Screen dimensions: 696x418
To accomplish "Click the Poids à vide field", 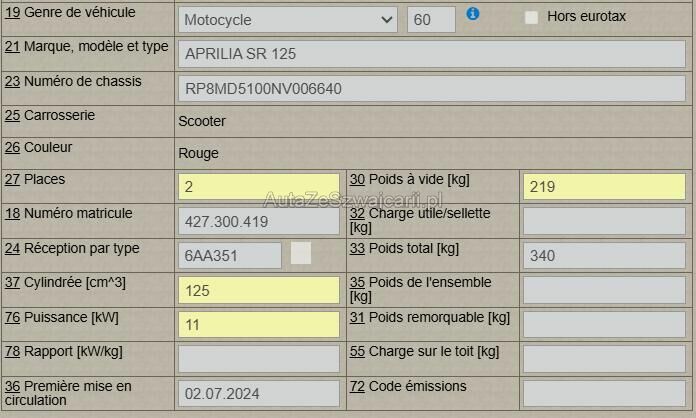I will (603, 186).
